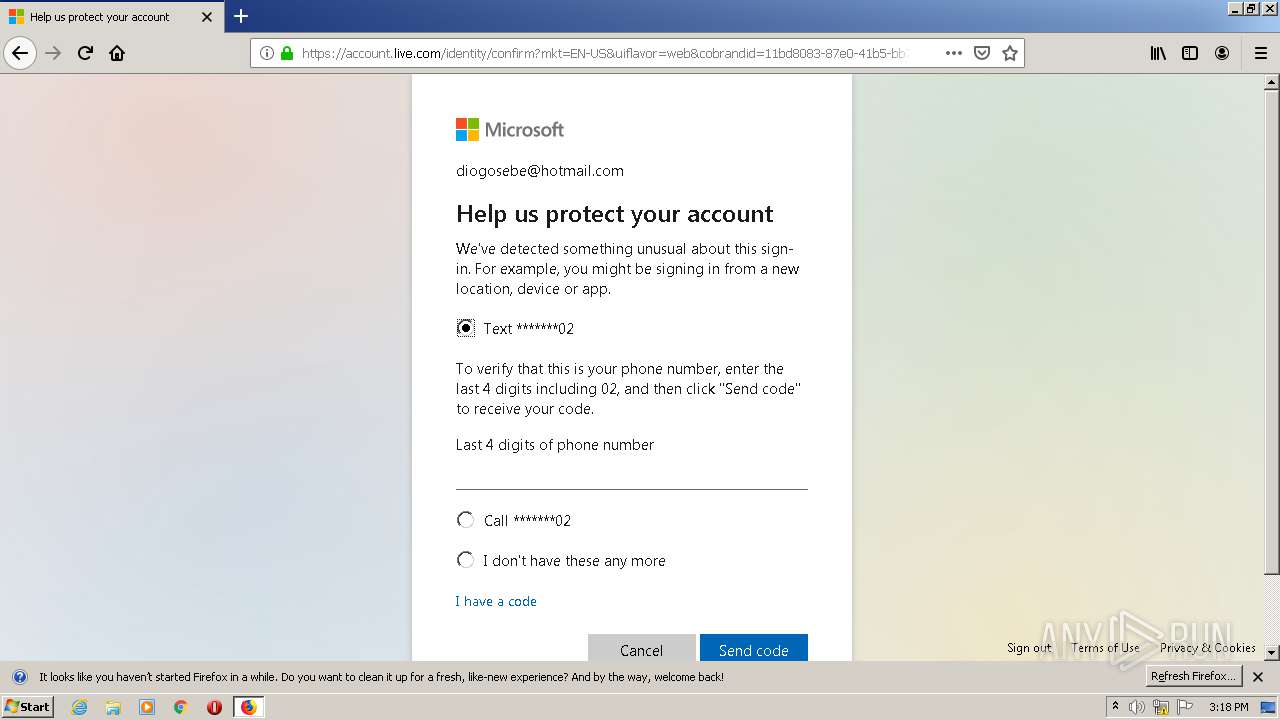Image resolution: width=1280 pixels, height=720 pixels.
Task: Bookmark this page with the star icon
Action: (x=1010, y=53)
